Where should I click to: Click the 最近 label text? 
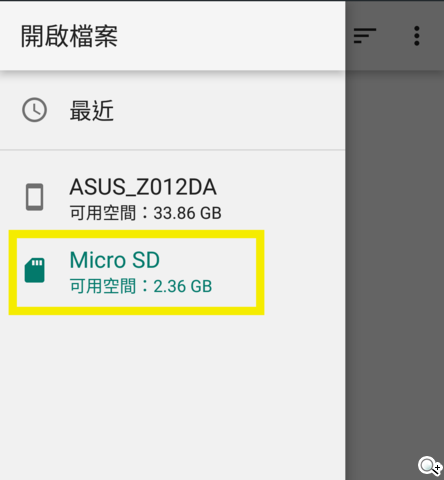pyautogui.click(x=92, y=110)
